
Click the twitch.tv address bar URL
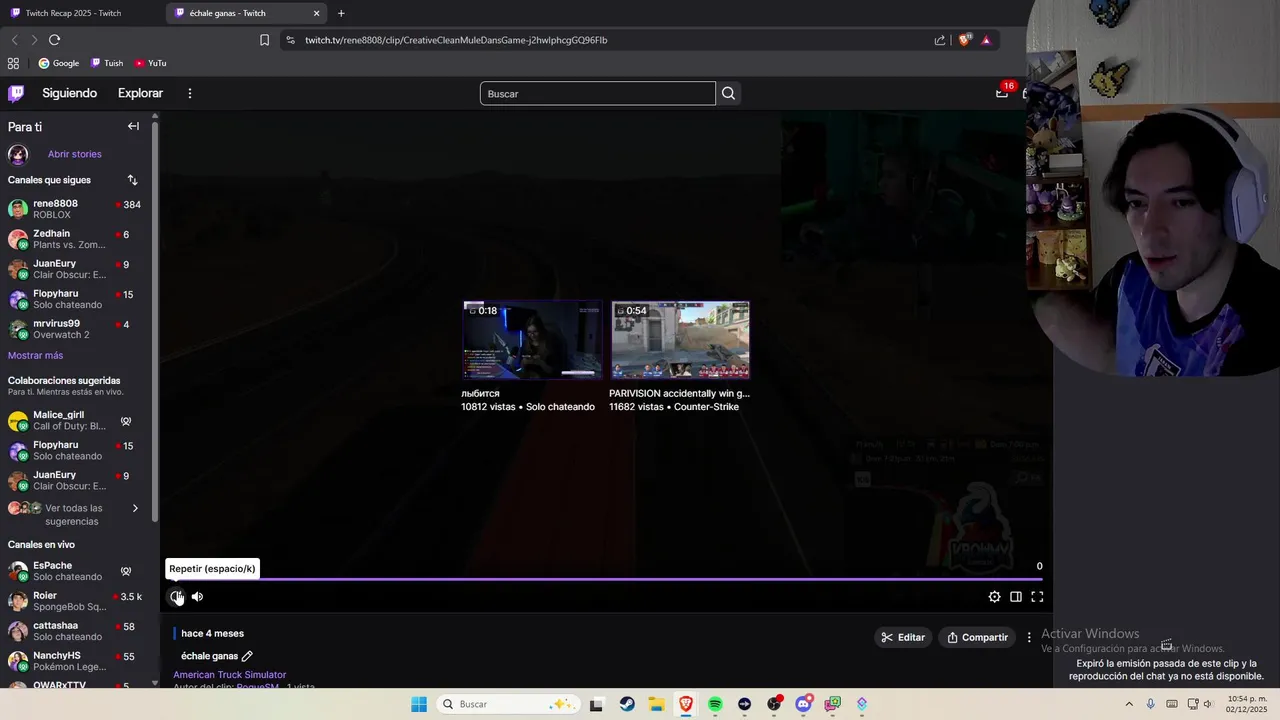point(456,40)
